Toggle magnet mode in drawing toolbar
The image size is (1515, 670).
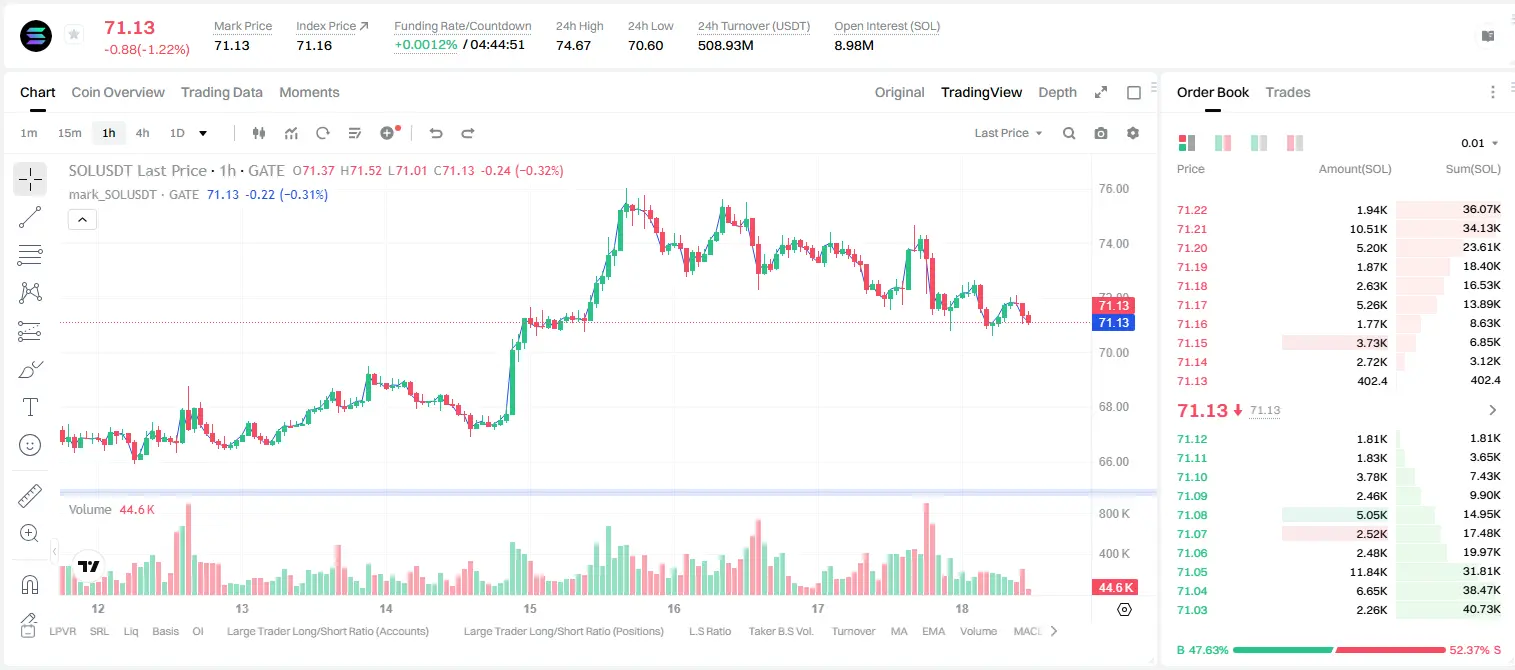point(30,584)
